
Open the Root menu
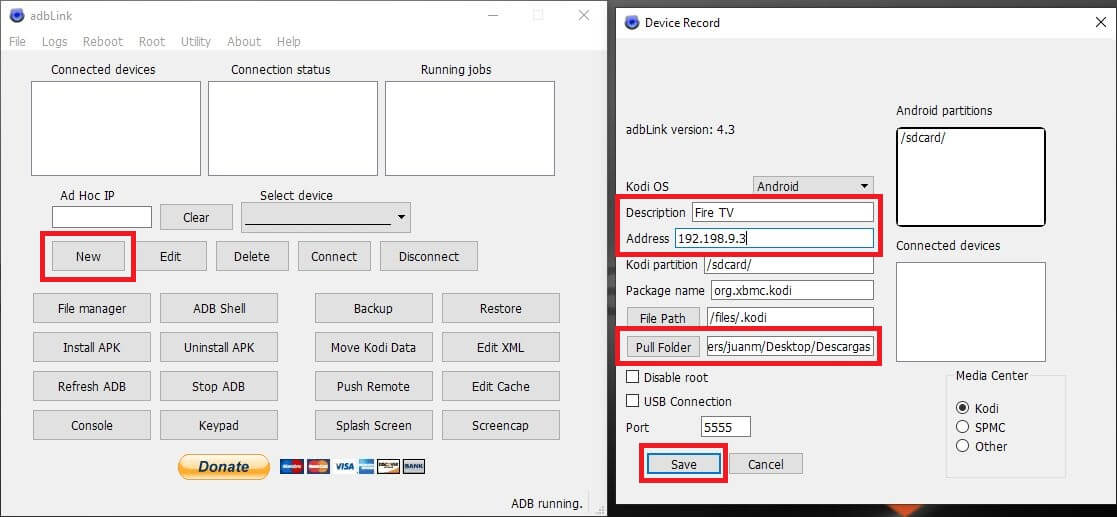[x=152, y=41]
